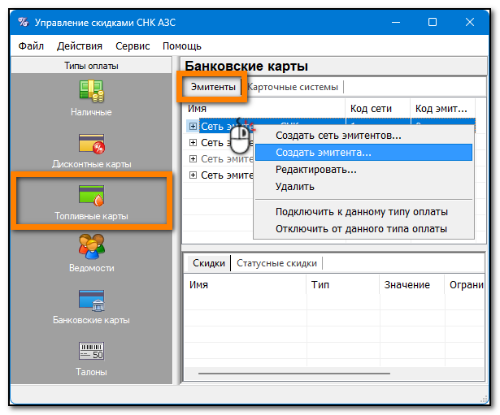
Task: Expand the fourth Сеть эмите row
Action: coord(193,175)
